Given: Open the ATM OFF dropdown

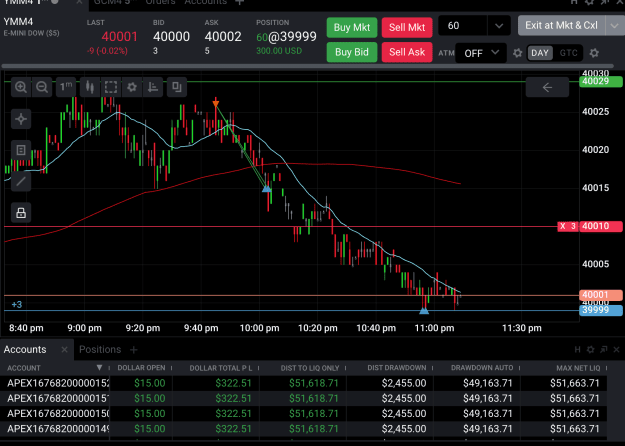Looking at the screenshot, I should pyautogui.click(x=481, y=53).
